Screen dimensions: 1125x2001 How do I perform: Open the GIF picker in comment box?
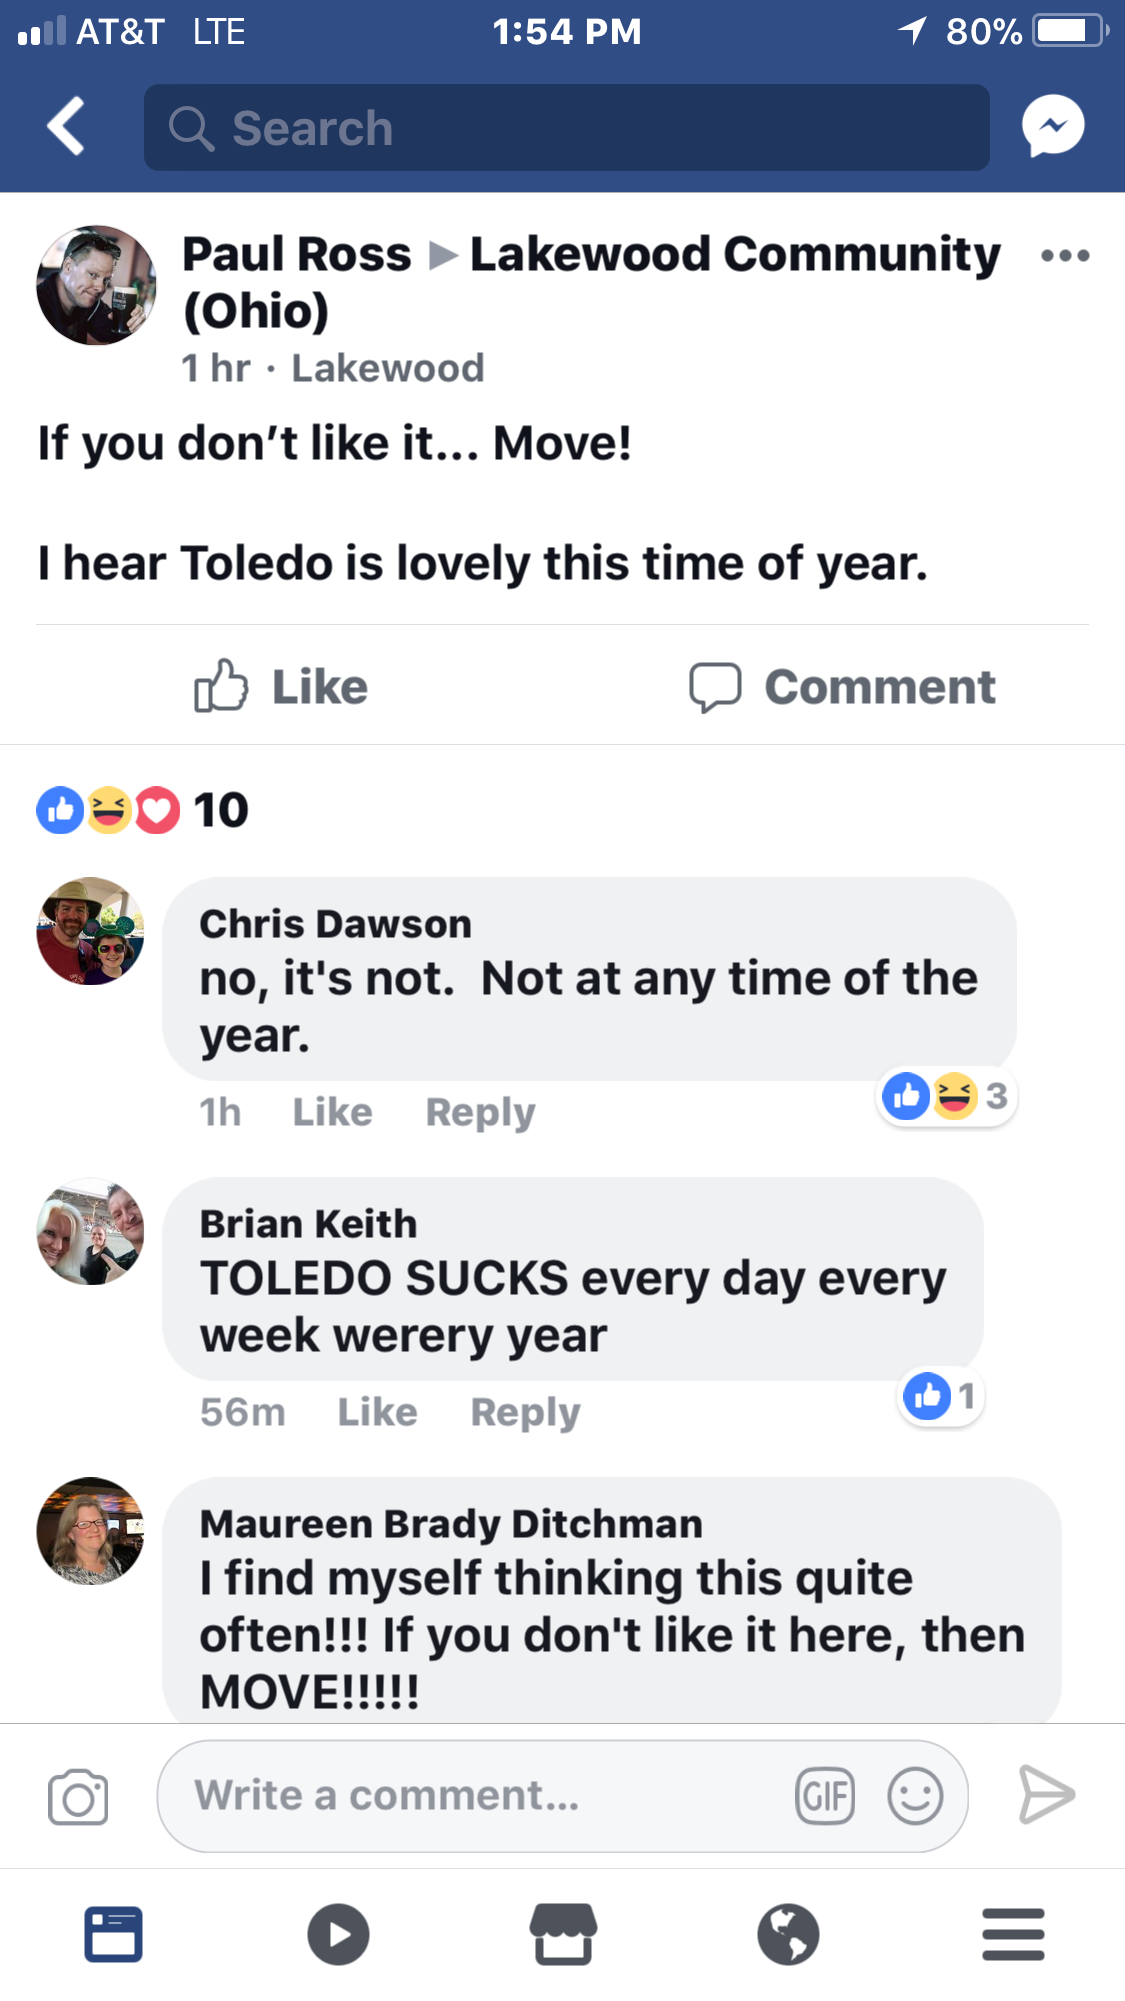coord(825,1796)
